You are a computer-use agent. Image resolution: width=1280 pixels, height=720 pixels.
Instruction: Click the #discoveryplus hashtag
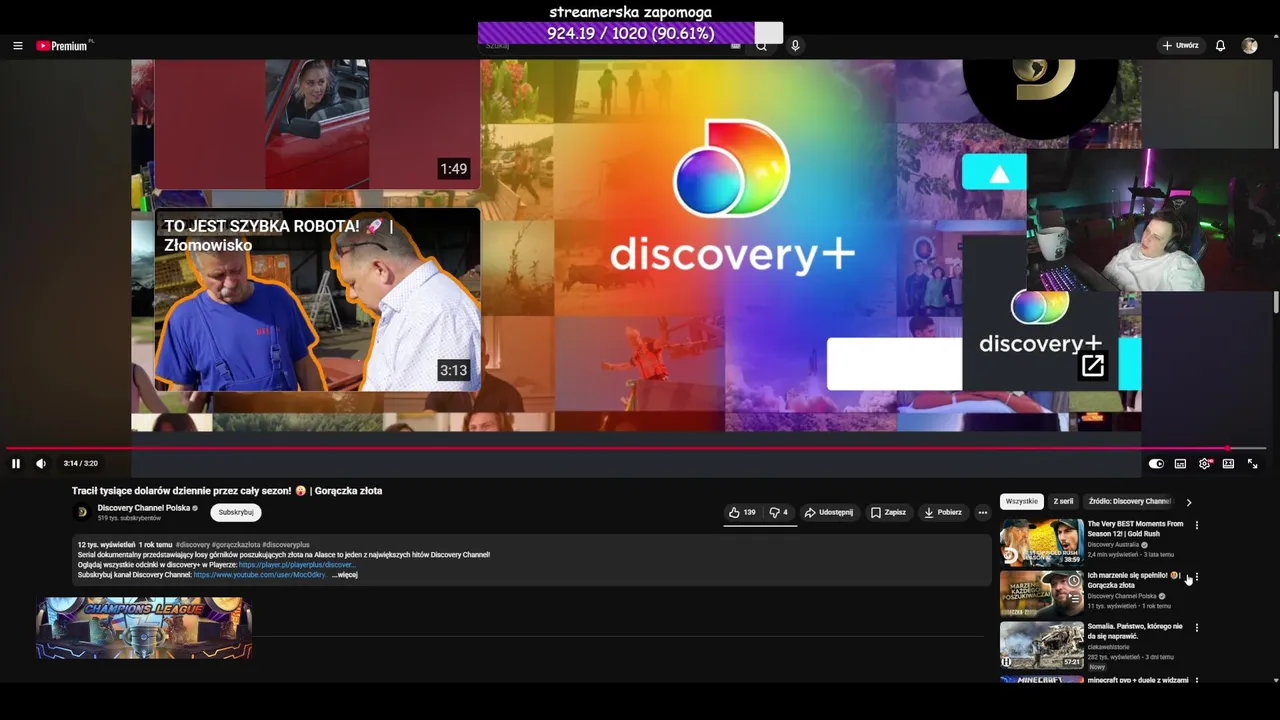286,545
